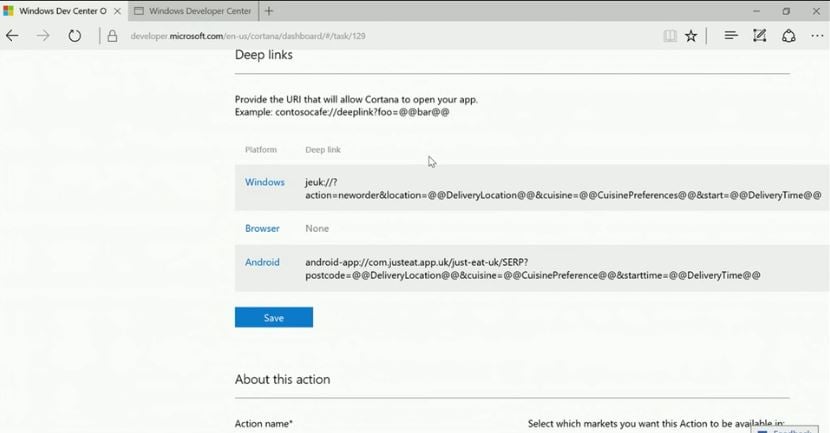Close the Windows Dev Center tab

[118, 11]
